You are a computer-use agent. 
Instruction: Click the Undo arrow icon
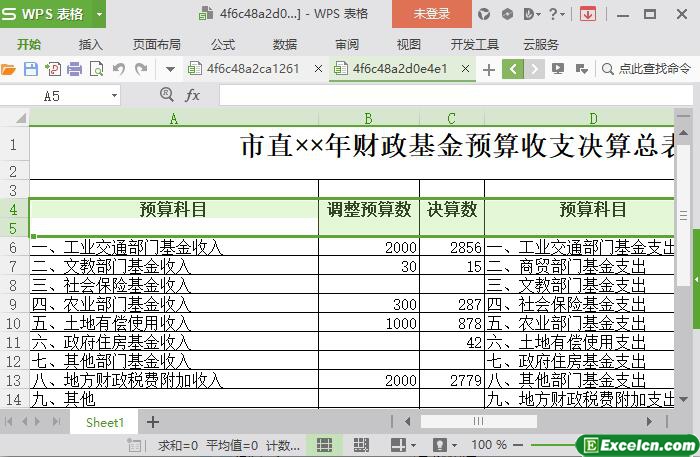point(119,69)
